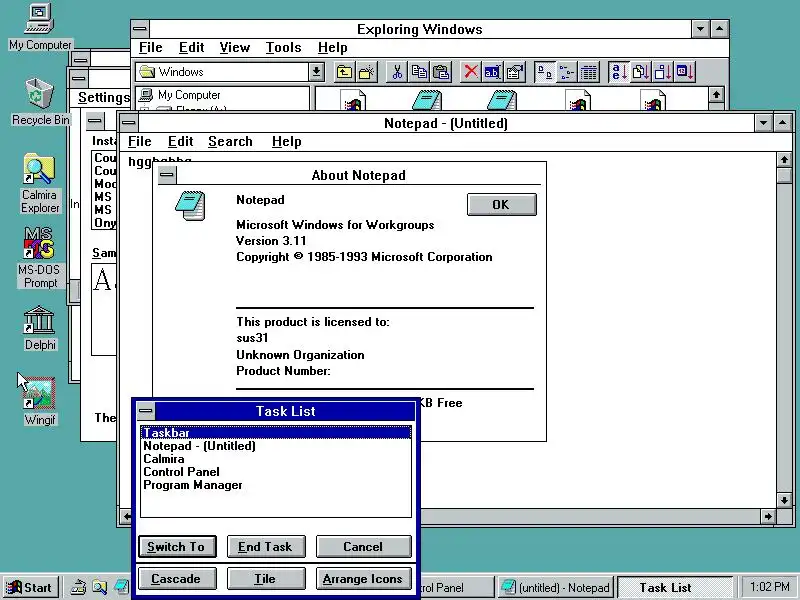
Task: Click the 1:02 PM taskbar clock
Action: coord(769,587)
